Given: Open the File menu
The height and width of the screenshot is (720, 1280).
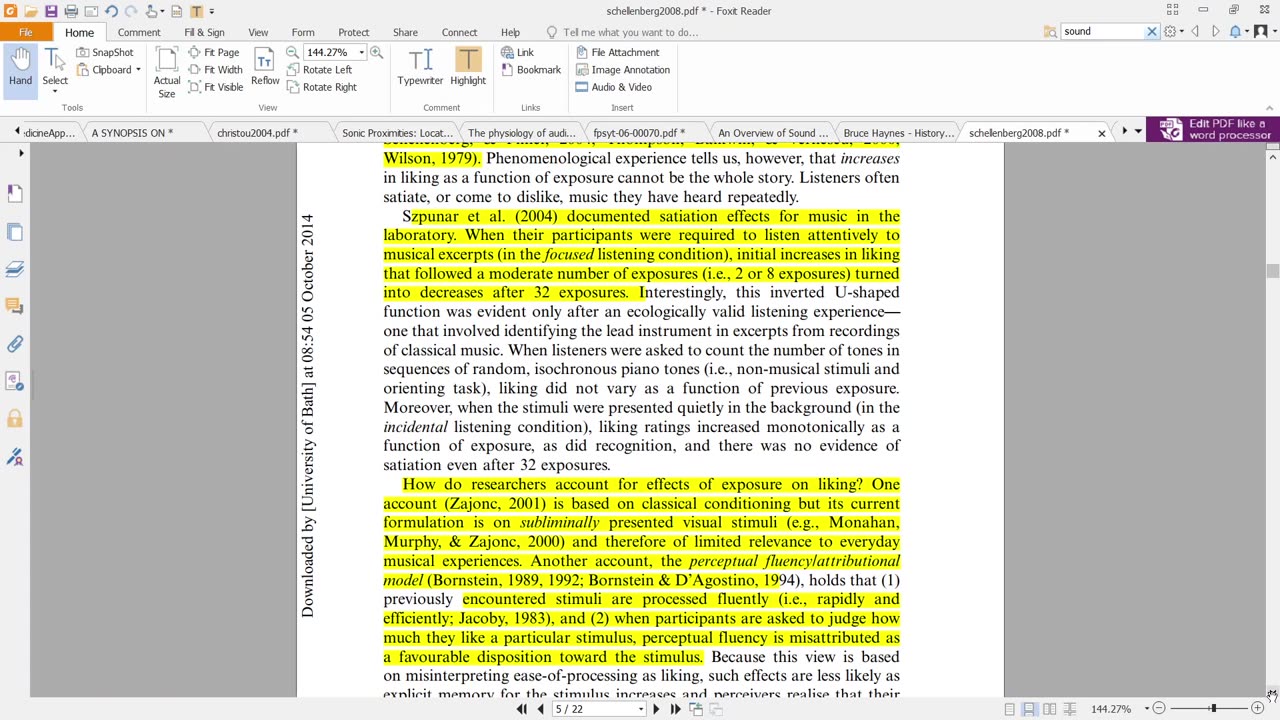Looking at the screenshot, I should [26, 32].
